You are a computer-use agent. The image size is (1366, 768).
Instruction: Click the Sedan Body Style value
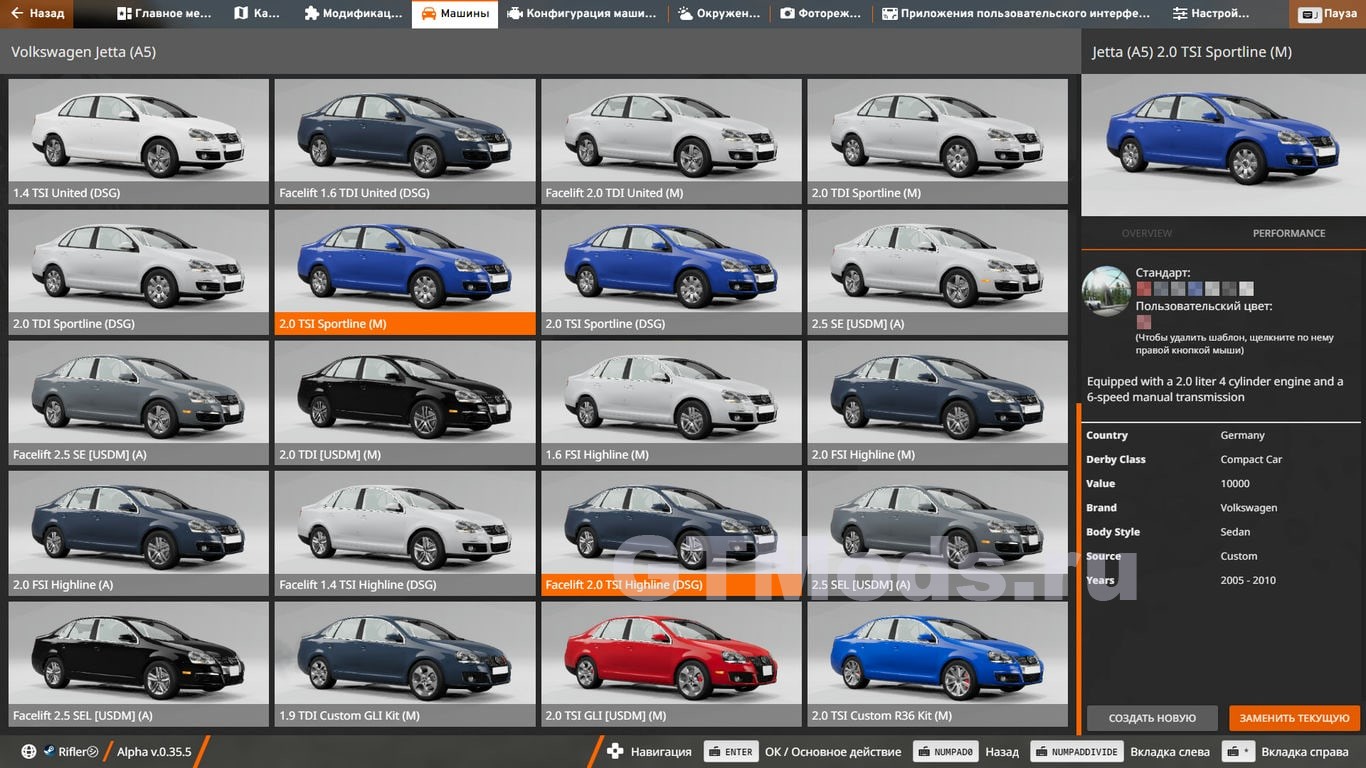pos(1235,532)
